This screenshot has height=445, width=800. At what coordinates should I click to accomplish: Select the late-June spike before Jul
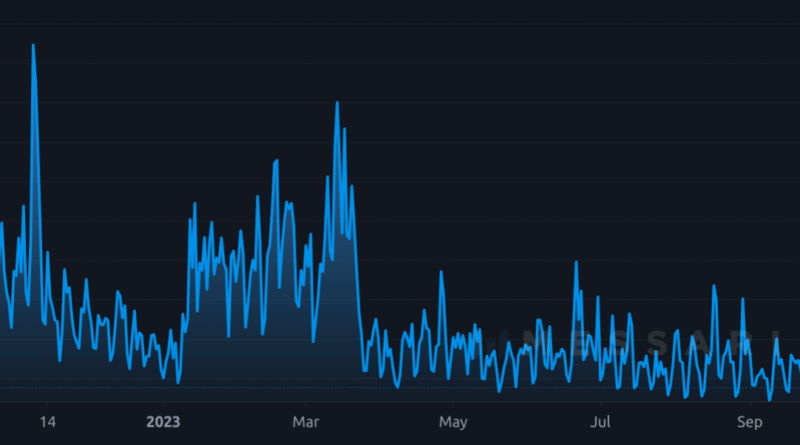pos(576,262)
